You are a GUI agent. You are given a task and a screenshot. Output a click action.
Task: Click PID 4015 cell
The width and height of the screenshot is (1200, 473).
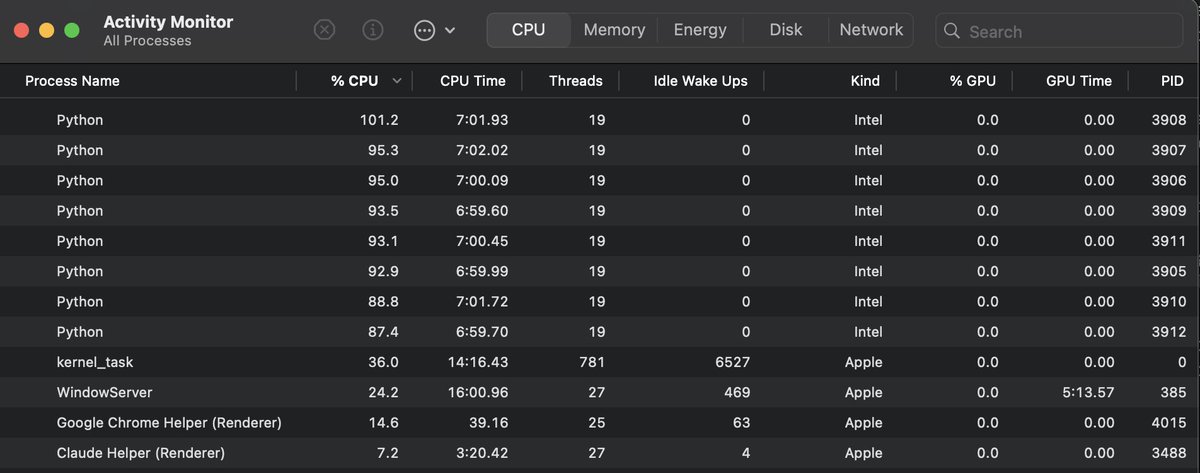[x=1169, y=422]
